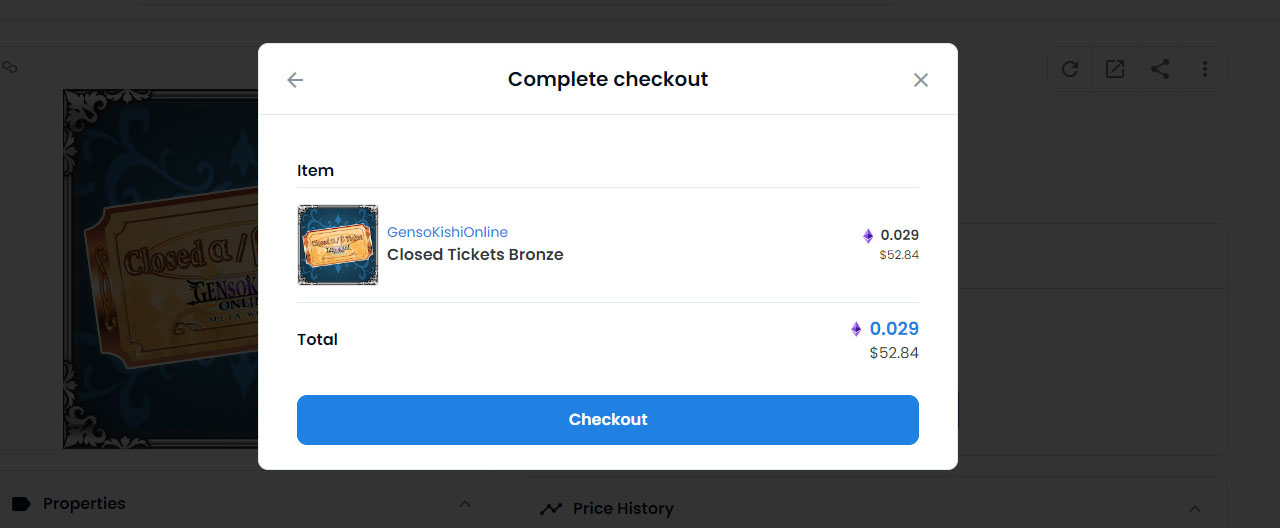Click the Properties tag icon
The height and width of the screenshot is (528, 1280).
tap(21, 504)
